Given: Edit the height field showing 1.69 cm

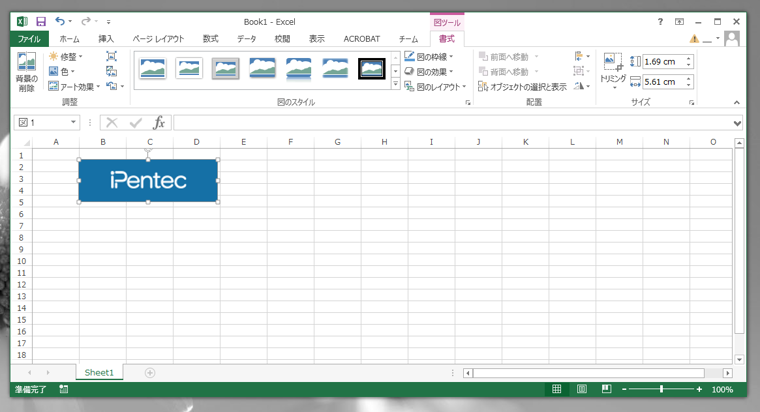Looking at the screenshot, I should pos(663,62).
